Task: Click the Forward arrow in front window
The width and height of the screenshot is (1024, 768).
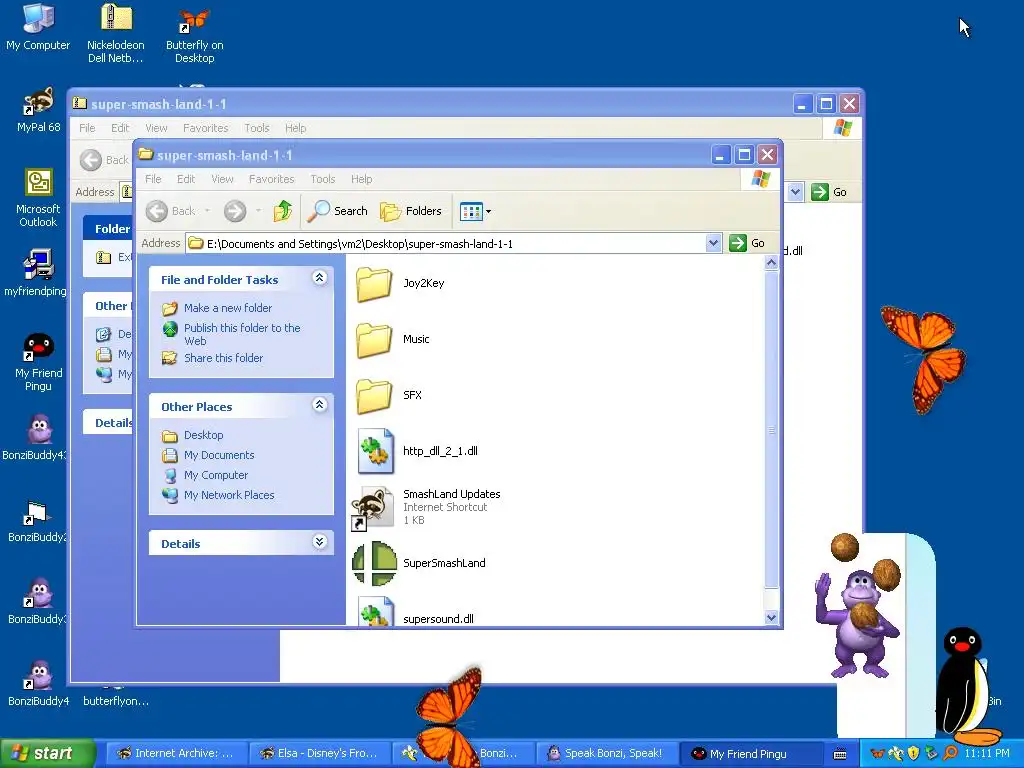Action: [x=235, y=211]
